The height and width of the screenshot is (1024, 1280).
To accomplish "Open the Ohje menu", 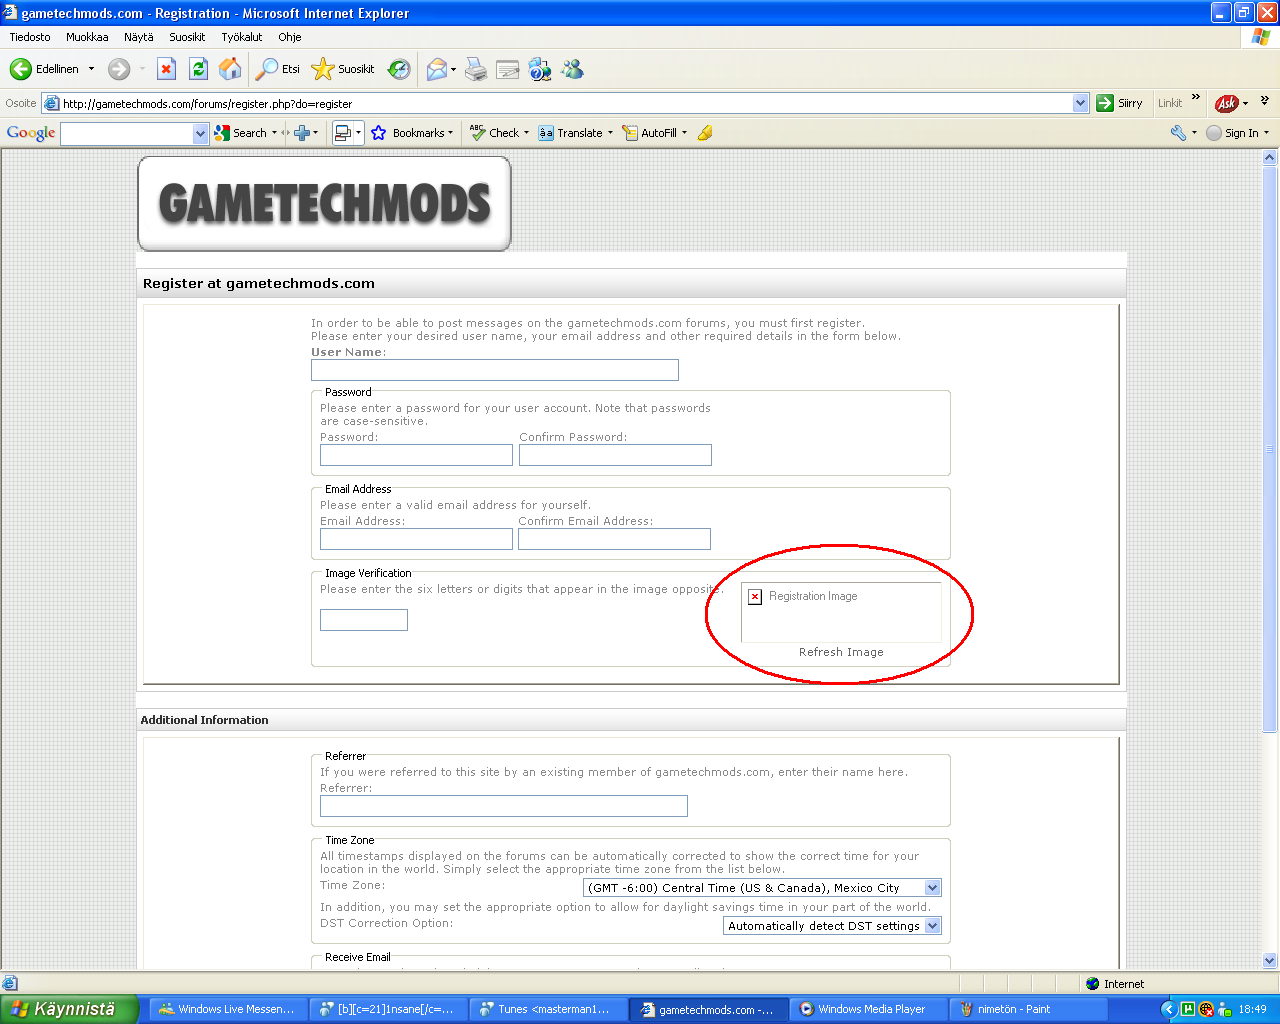I will click(290, 37).
